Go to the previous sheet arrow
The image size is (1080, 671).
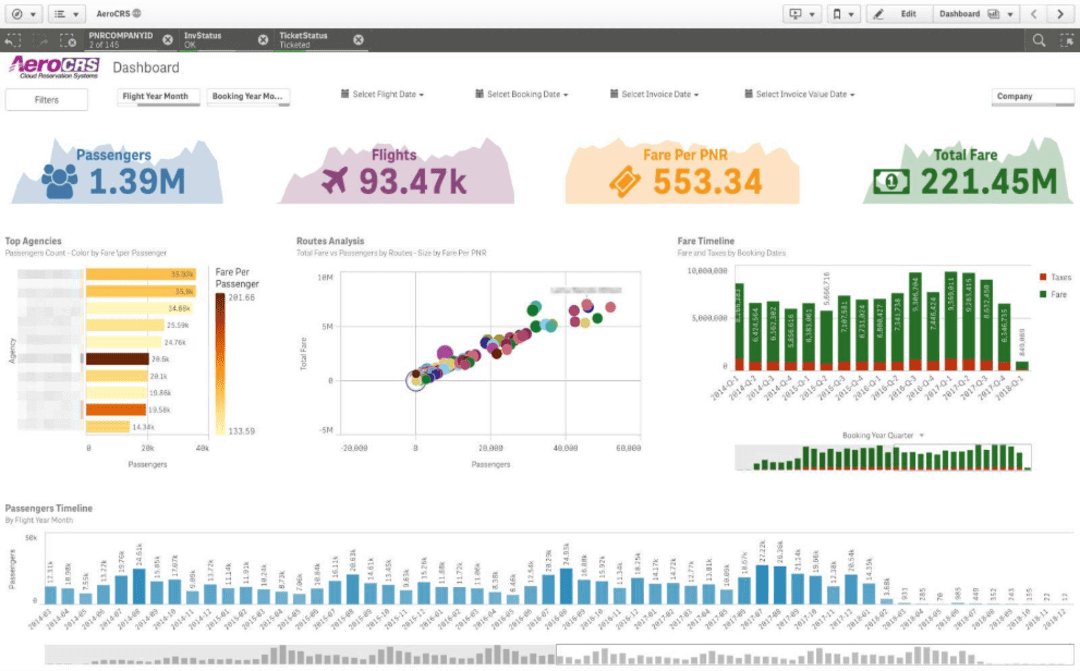point(1034,14)
